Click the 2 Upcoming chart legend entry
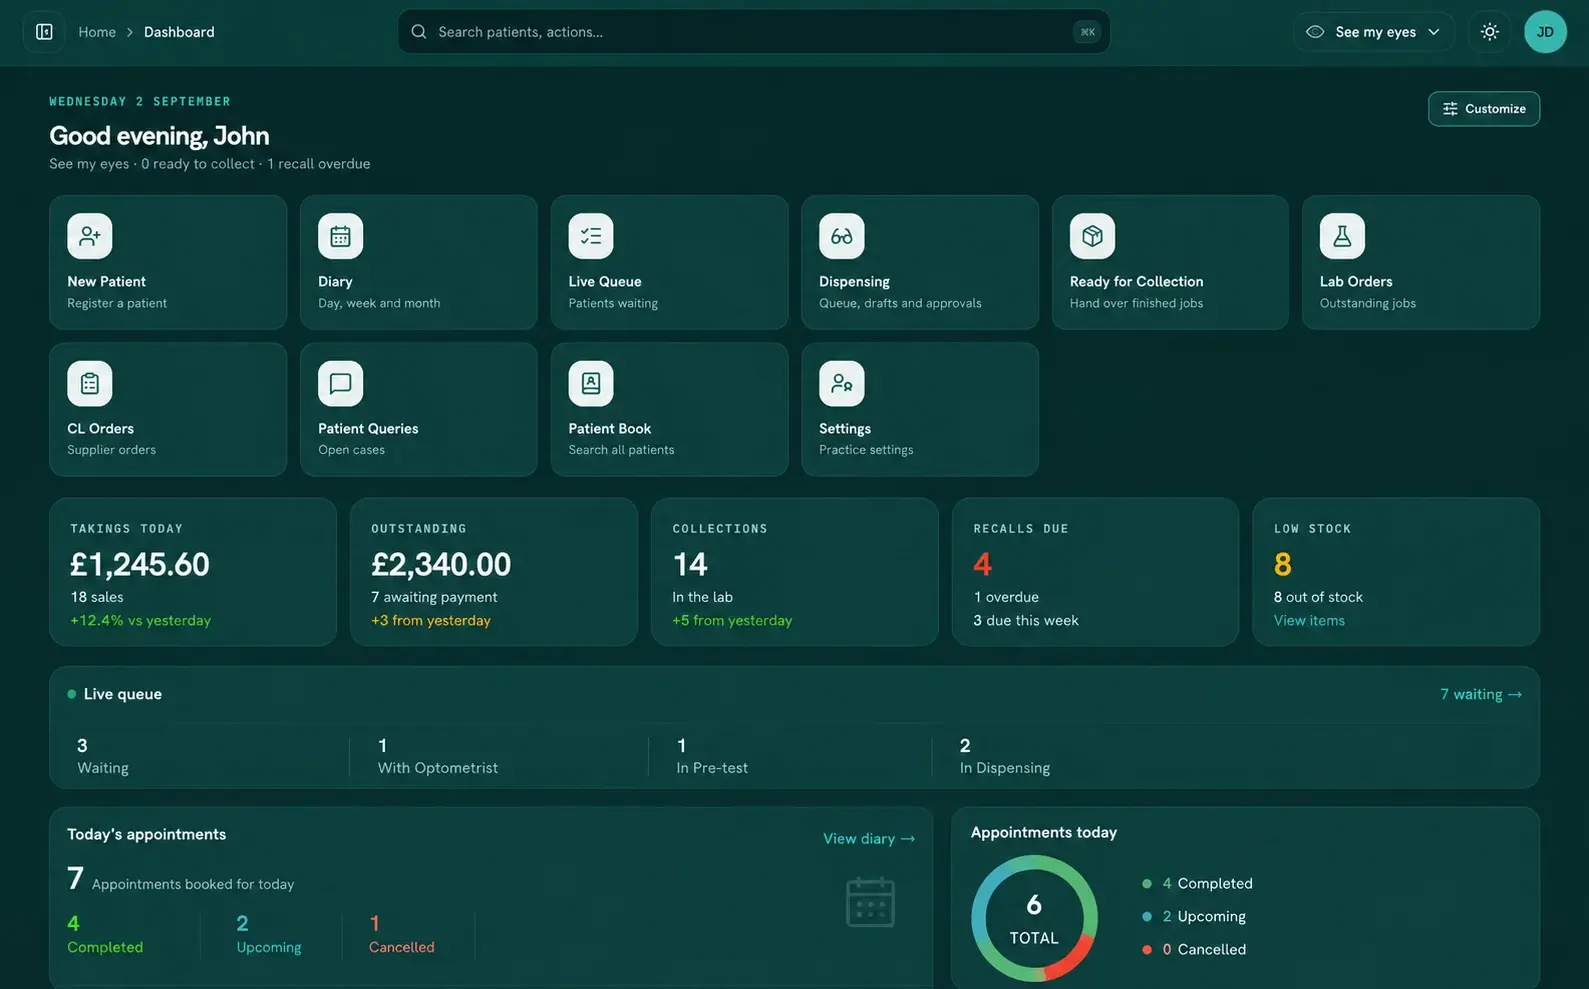This screenshot has height=989, width=1589. (1194, 917)
